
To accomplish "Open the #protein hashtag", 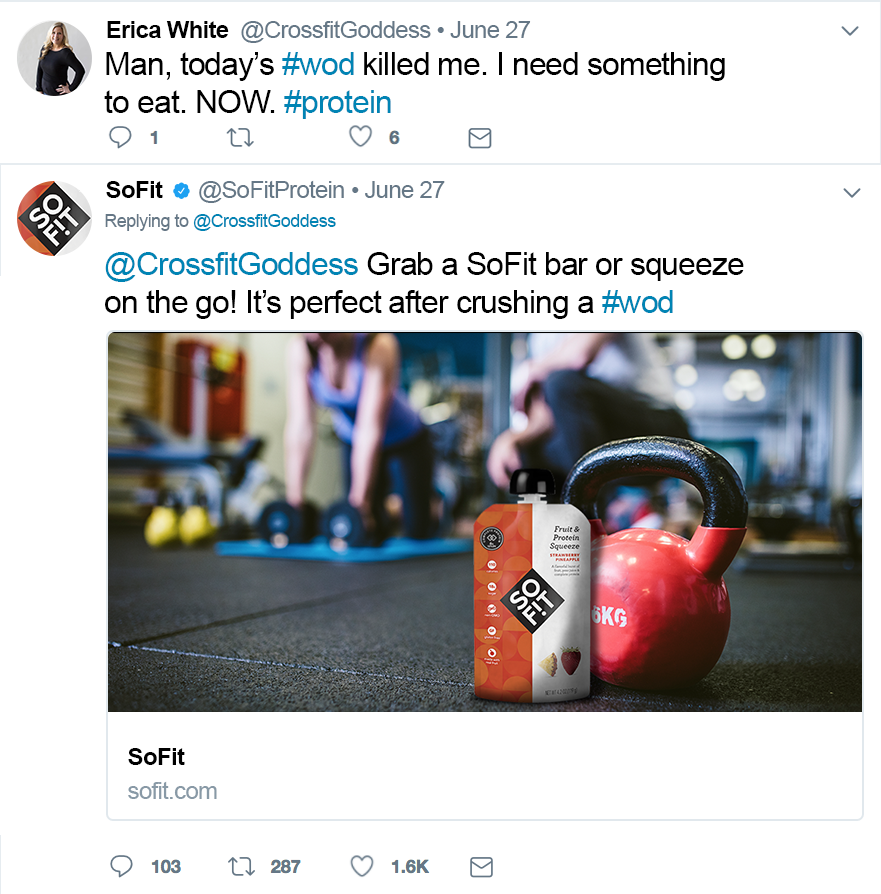I will (338, 102).
